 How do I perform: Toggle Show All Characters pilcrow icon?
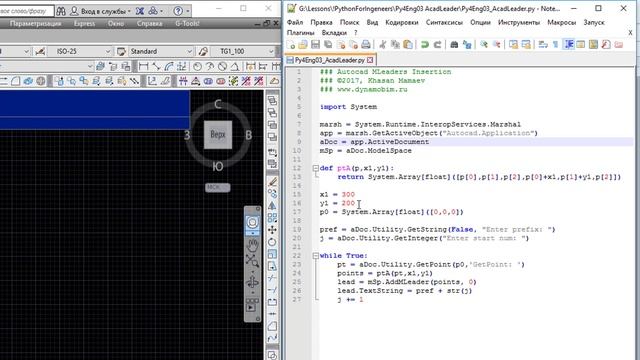[x=556, y=44]
